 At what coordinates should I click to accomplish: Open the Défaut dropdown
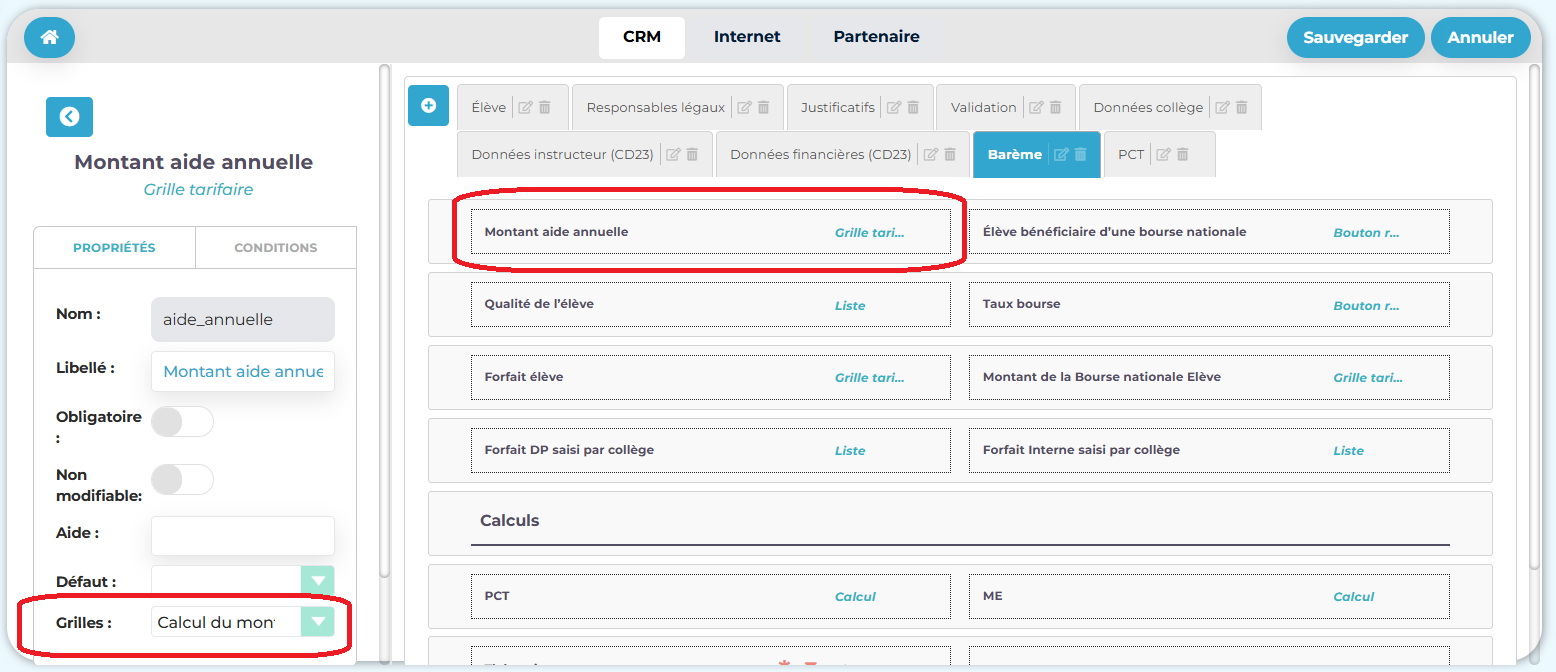[x=318, y=581]
